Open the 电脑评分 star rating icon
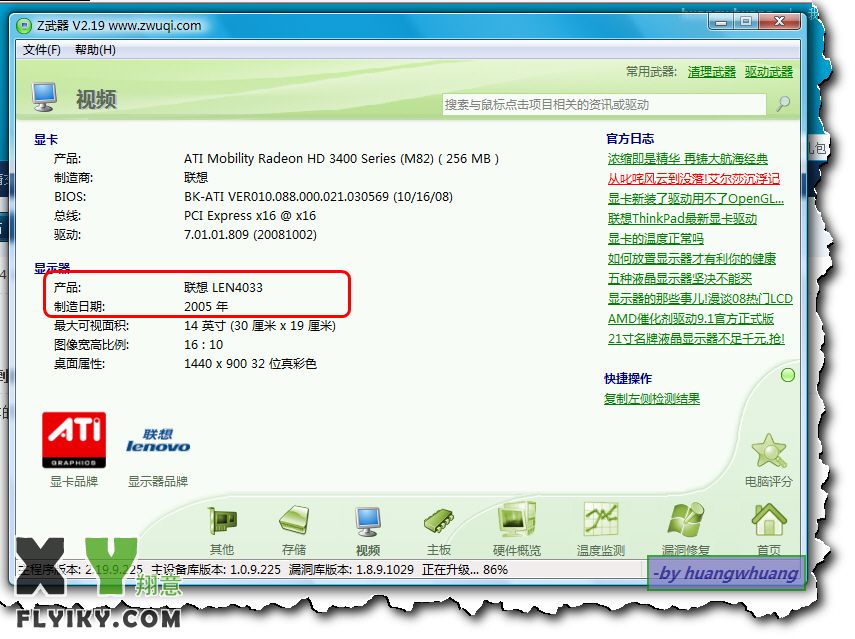The width and height of the screenshot is (855, 639). coord(769,451)
